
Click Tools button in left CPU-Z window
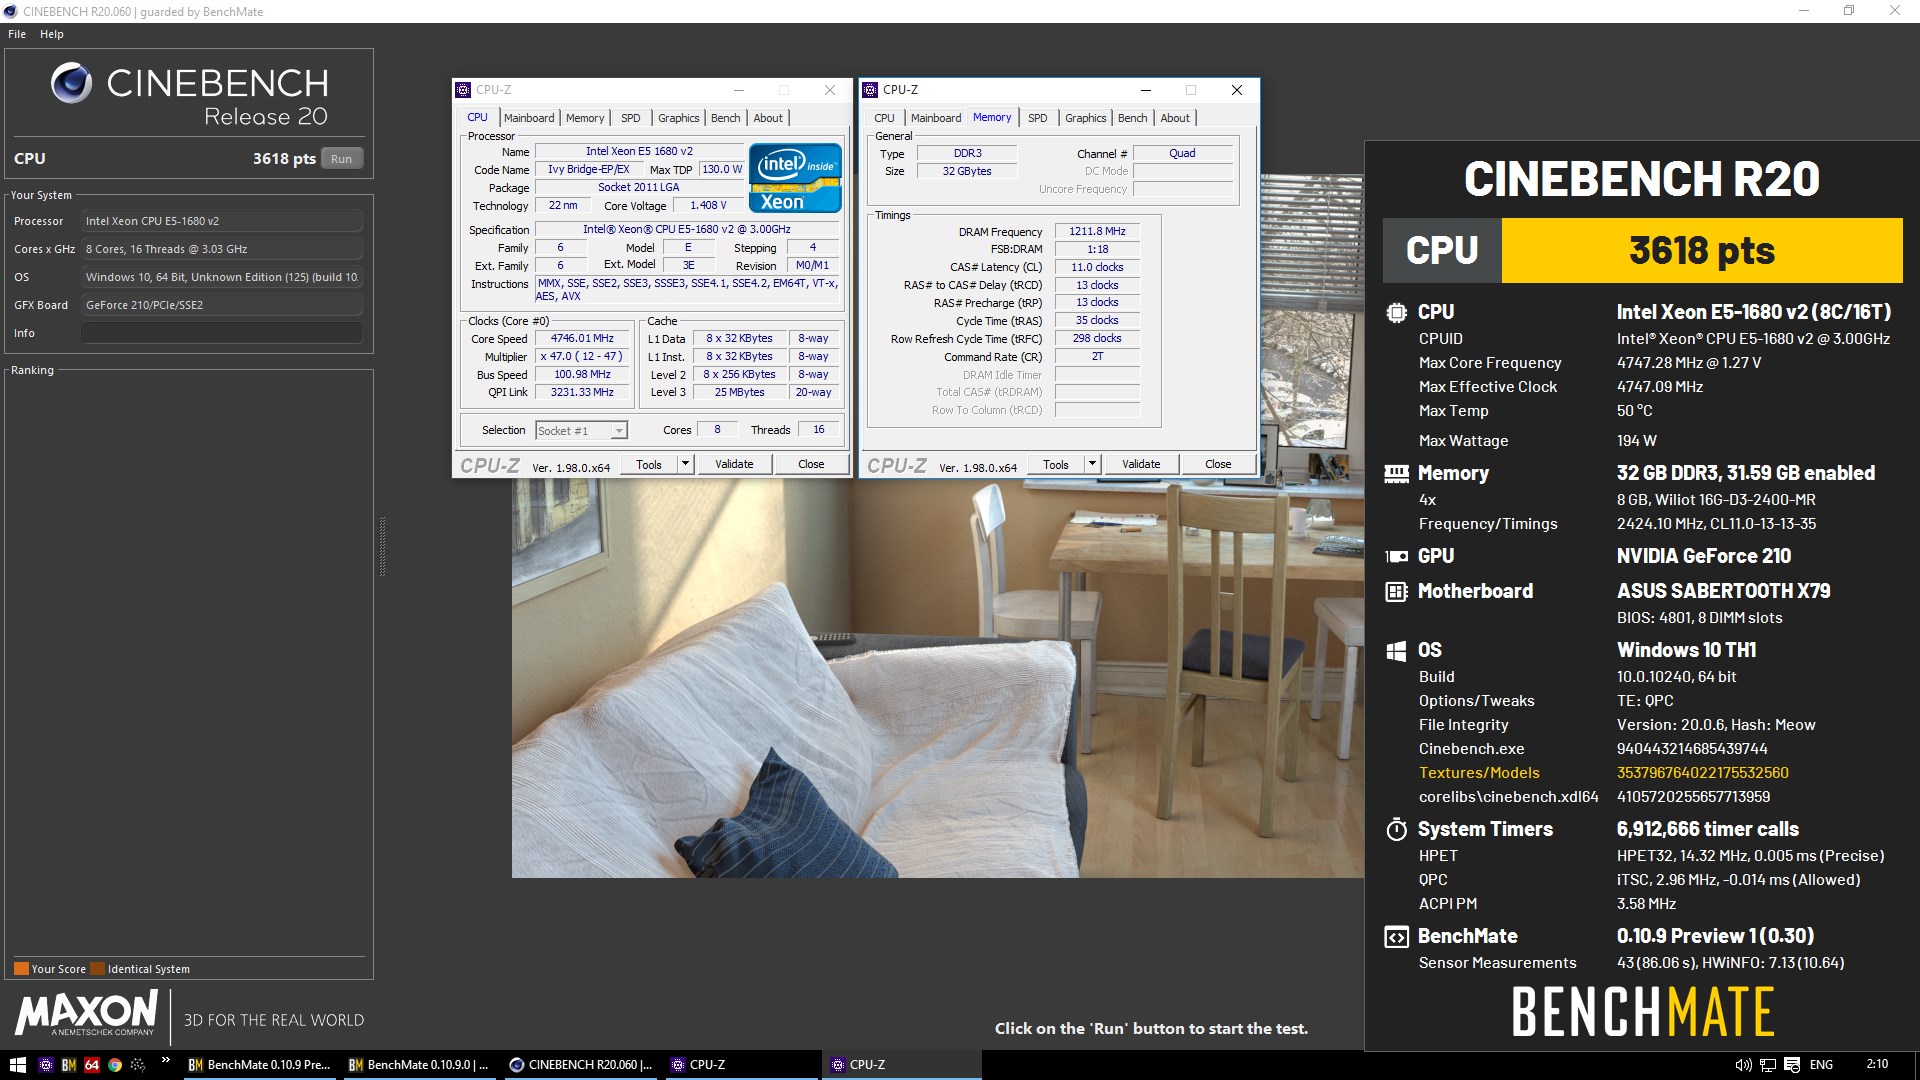[649, 464]
